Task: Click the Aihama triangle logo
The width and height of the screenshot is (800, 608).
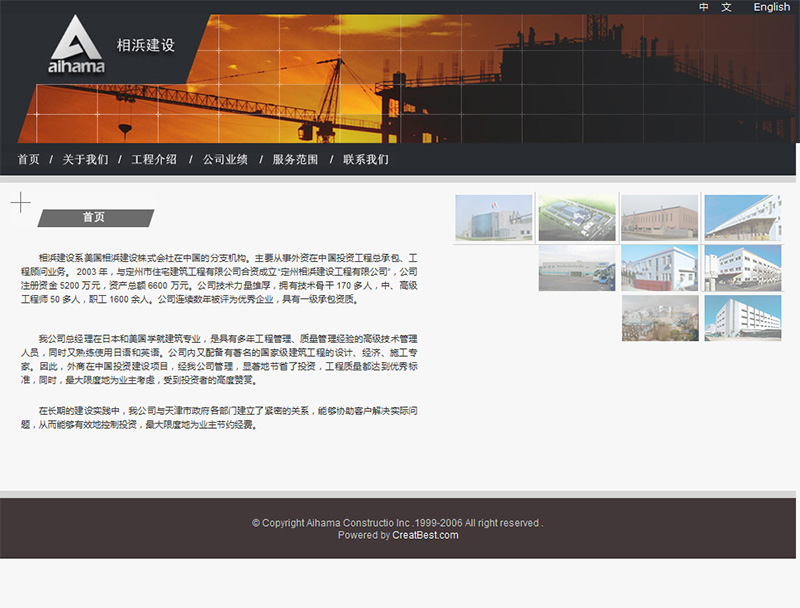Action: tap(75, 46)
